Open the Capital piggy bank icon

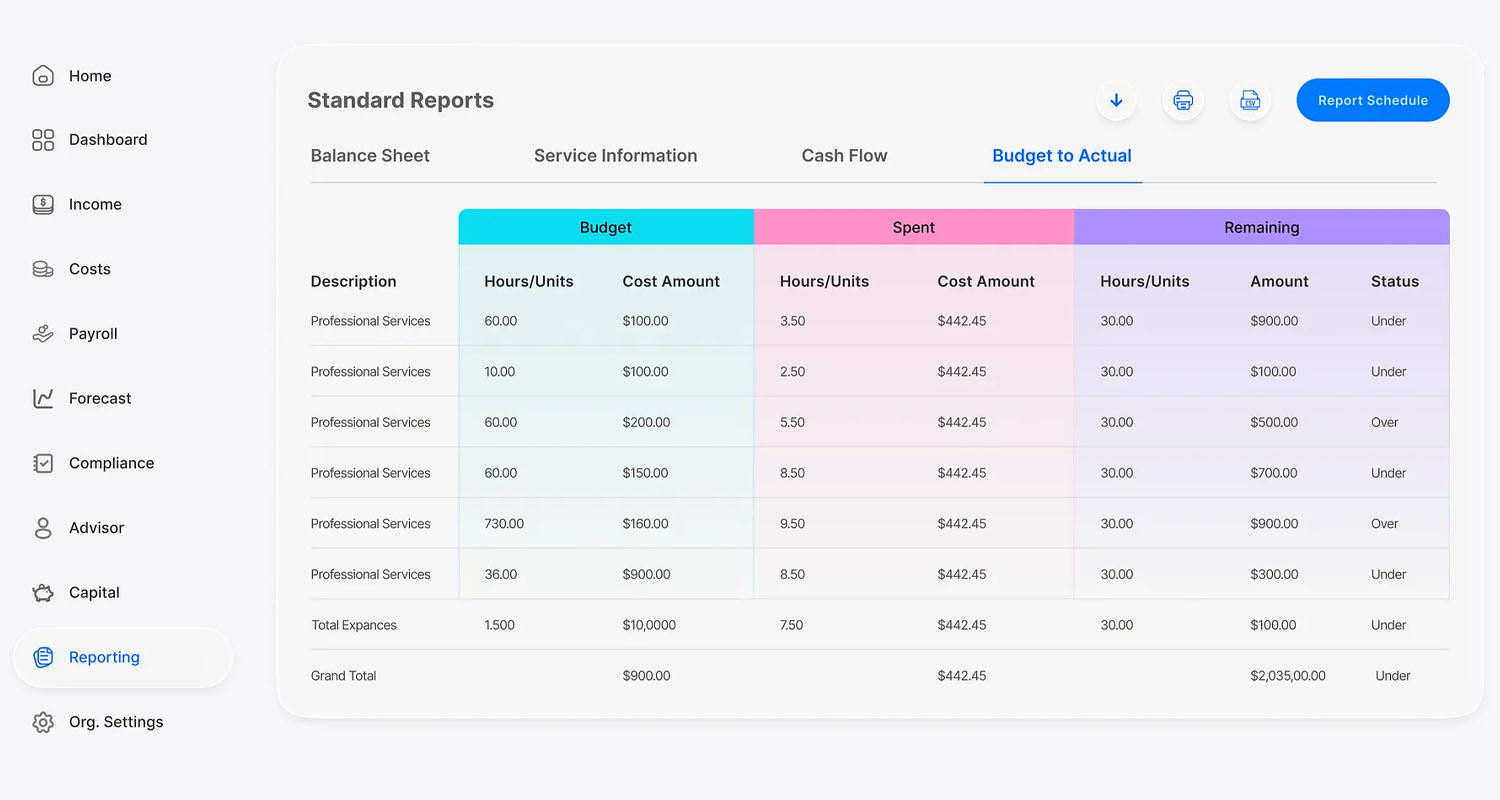click(43, 593)
